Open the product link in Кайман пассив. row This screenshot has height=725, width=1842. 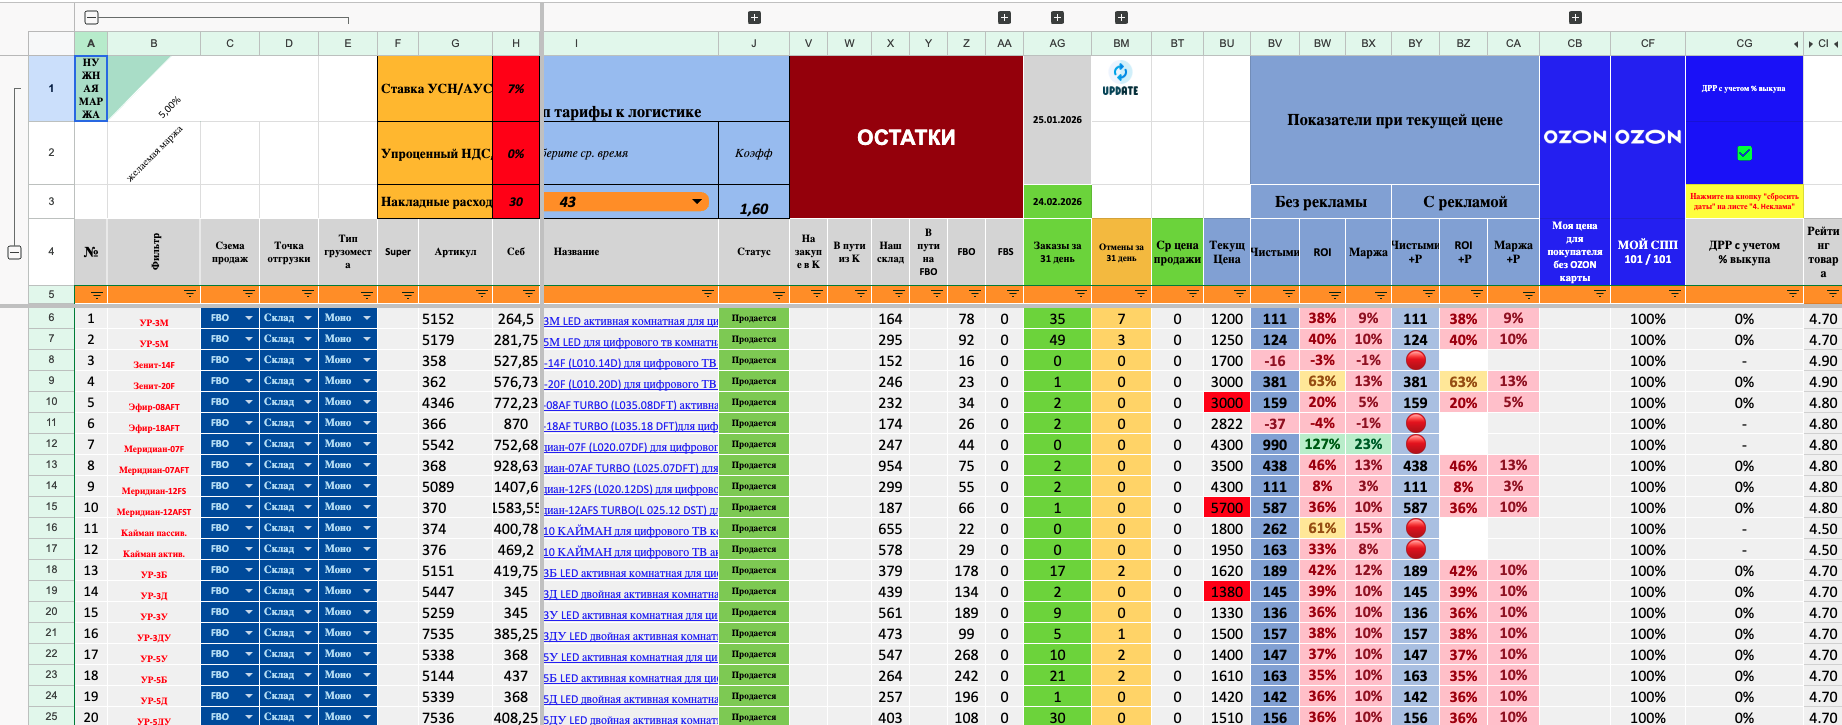631,531
